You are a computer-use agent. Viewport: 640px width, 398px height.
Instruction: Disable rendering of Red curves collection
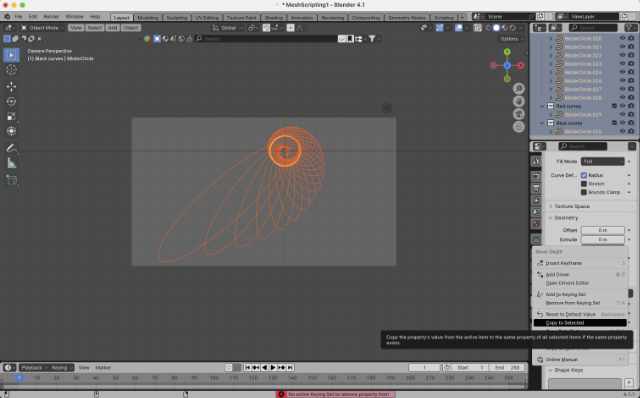pos(631,106)
